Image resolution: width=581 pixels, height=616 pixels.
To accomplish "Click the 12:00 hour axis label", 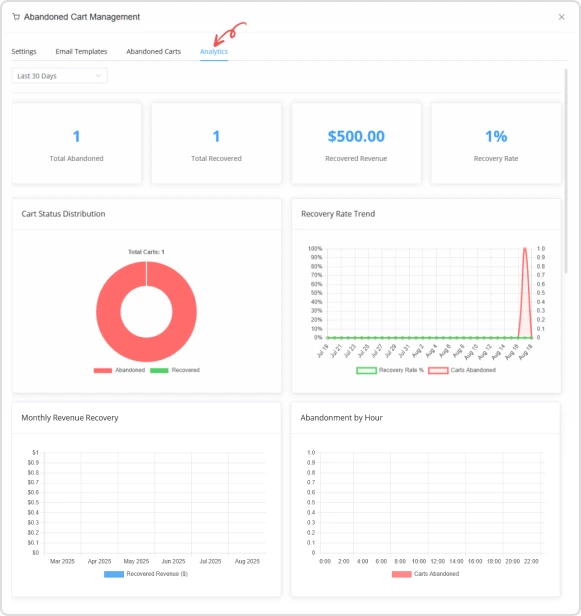I will pyautogui.click(x=438, y=561).
